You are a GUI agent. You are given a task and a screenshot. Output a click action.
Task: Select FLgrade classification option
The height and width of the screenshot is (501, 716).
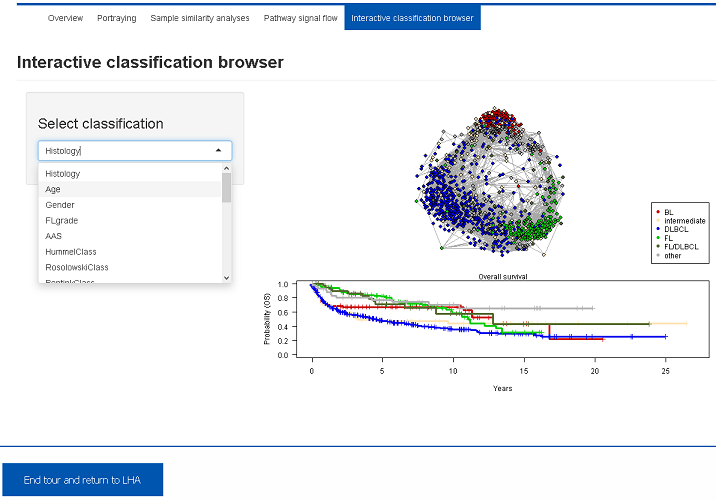pos(62,220)
